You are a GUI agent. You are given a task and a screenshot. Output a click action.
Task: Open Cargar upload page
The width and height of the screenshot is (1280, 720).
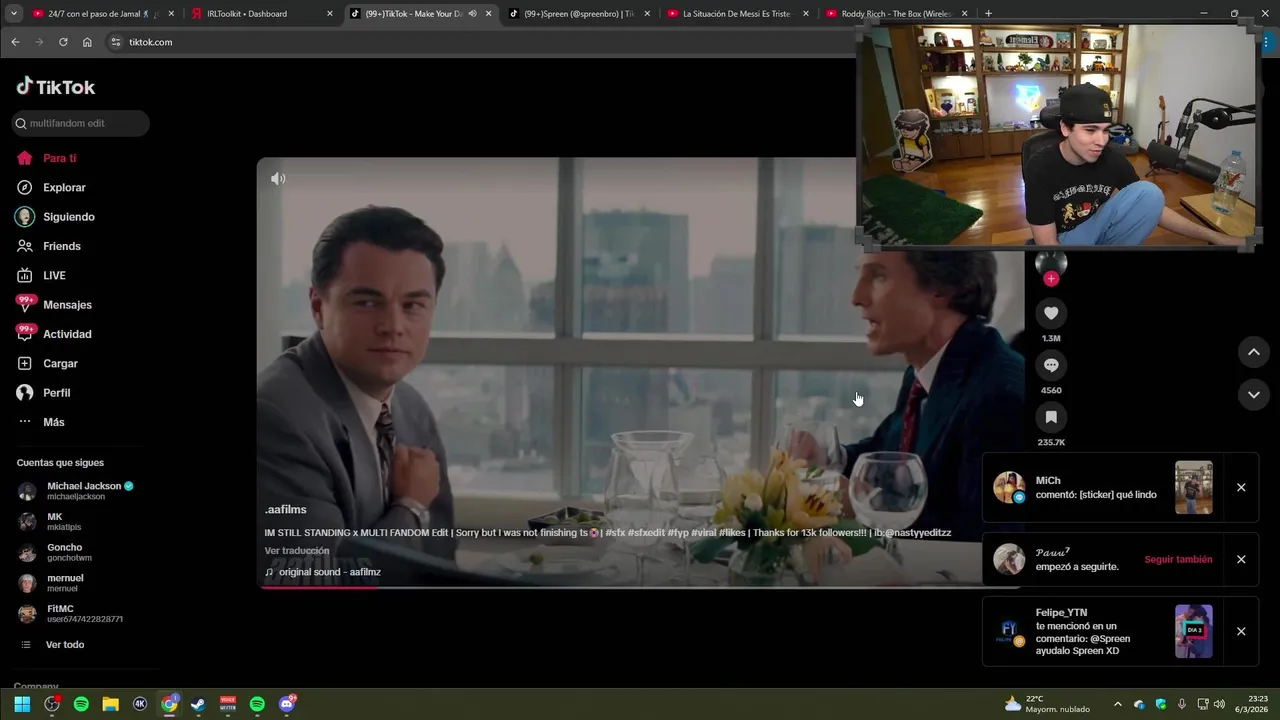60,363
